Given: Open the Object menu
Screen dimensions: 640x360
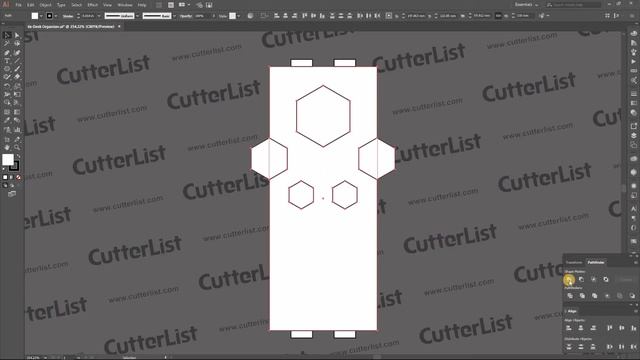Looking at the screenshot, I should [45, 5].
